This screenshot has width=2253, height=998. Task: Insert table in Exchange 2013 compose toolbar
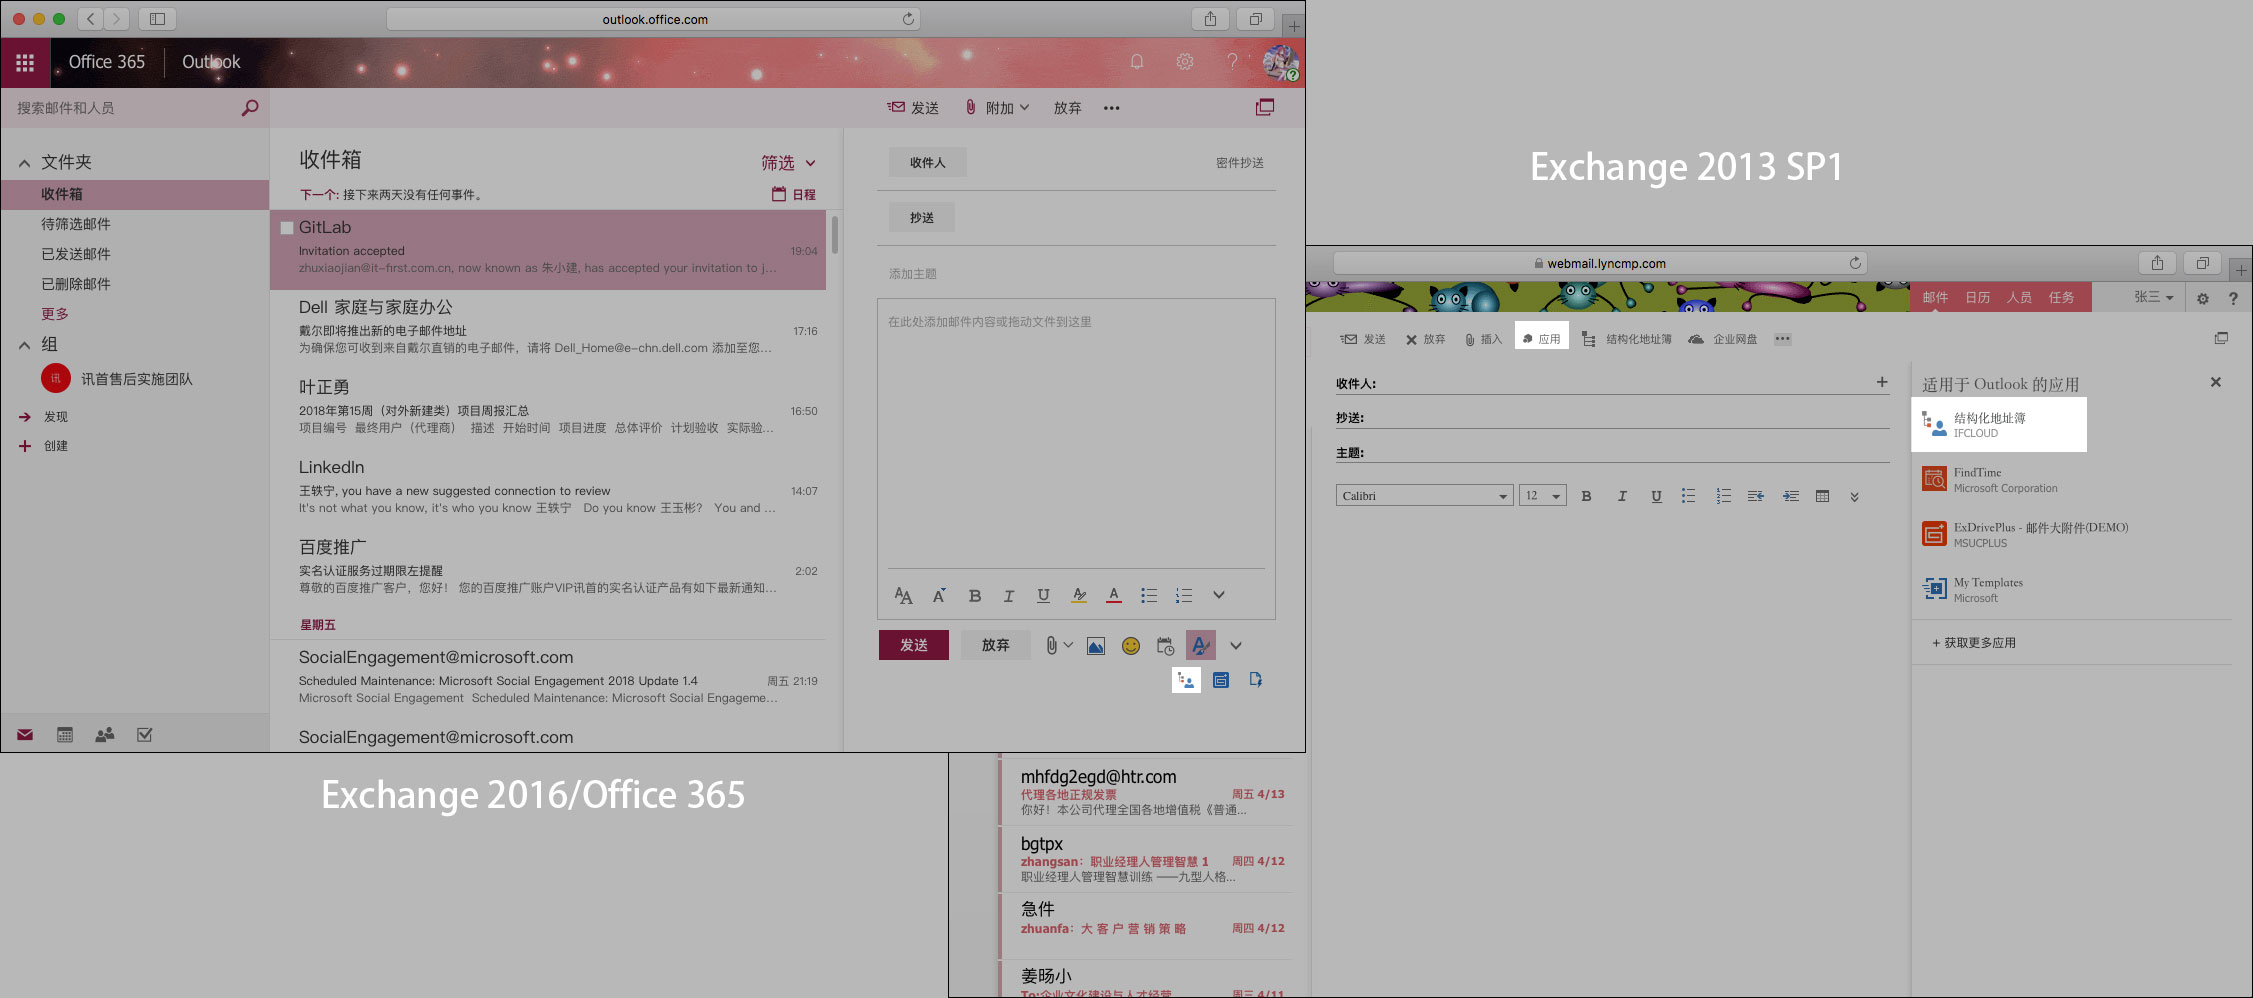[x=1822, y=496]
